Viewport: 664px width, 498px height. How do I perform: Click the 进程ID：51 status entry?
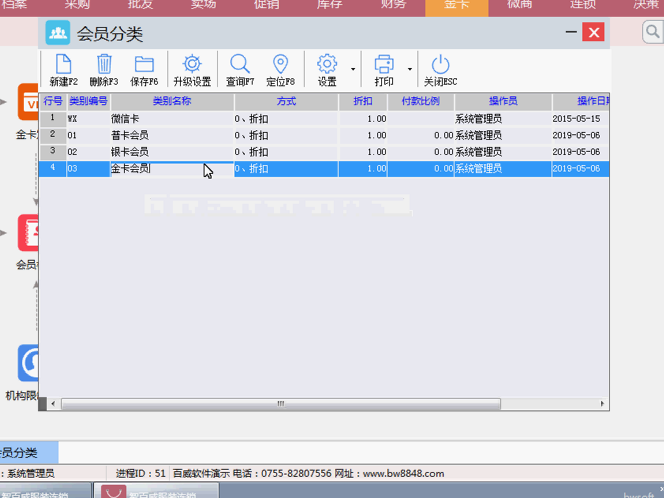[140, 473]
